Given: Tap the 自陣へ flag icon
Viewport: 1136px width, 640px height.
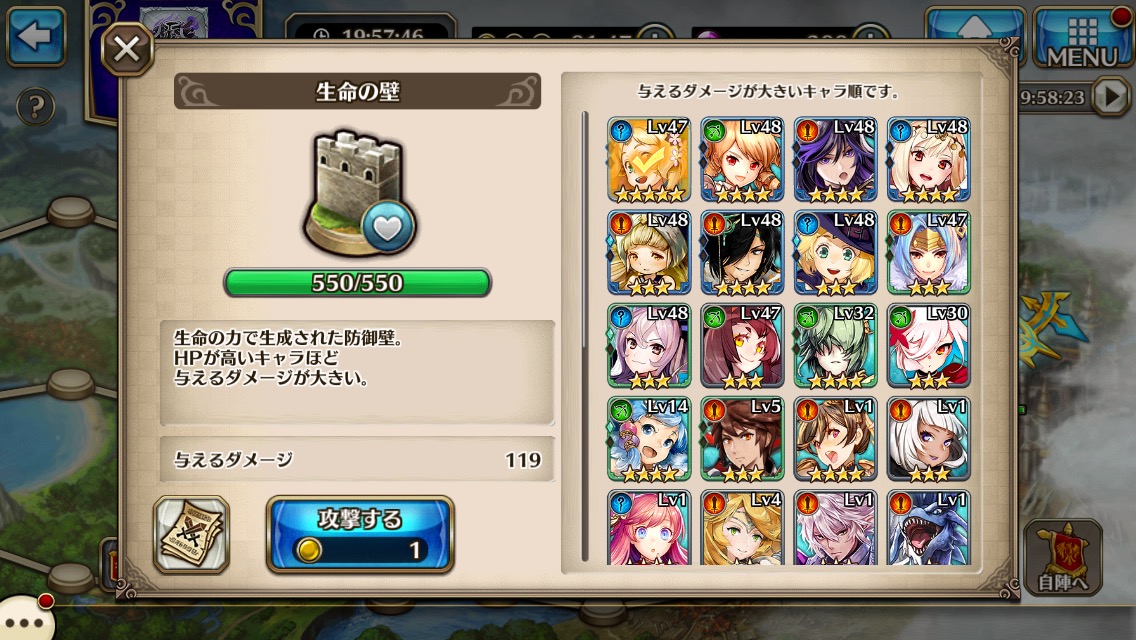Looking at the screenshot, I should (x=1064, y=558).
